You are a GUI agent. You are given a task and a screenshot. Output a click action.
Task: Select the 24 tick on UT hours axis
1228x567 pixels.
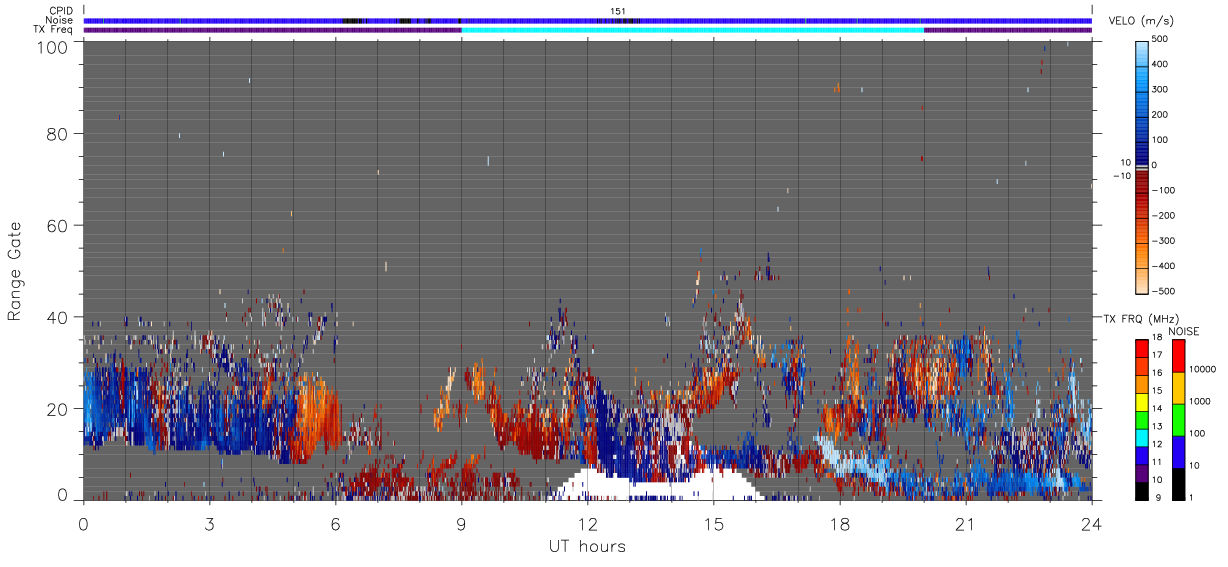point(1091,523)
